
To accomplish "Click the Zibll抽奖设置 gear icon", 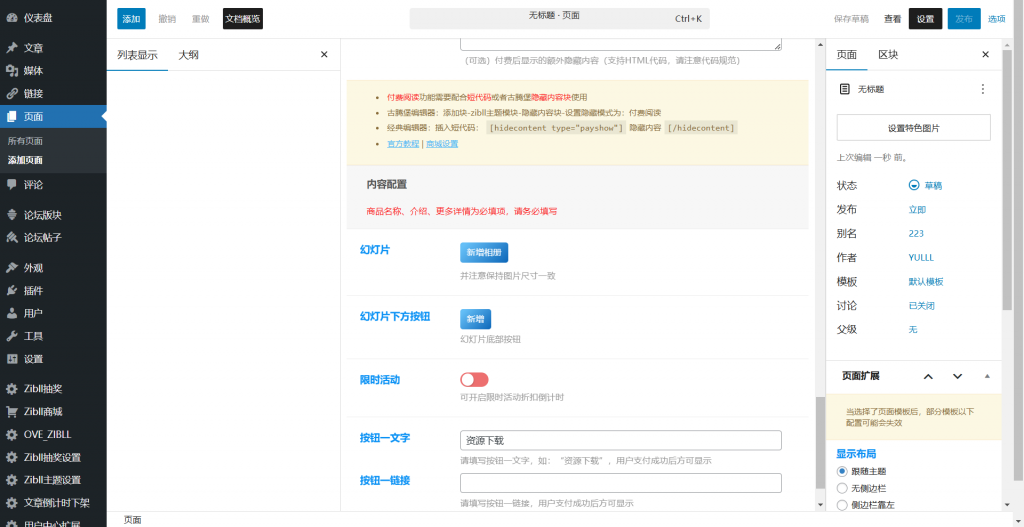I will pos(12,458).
